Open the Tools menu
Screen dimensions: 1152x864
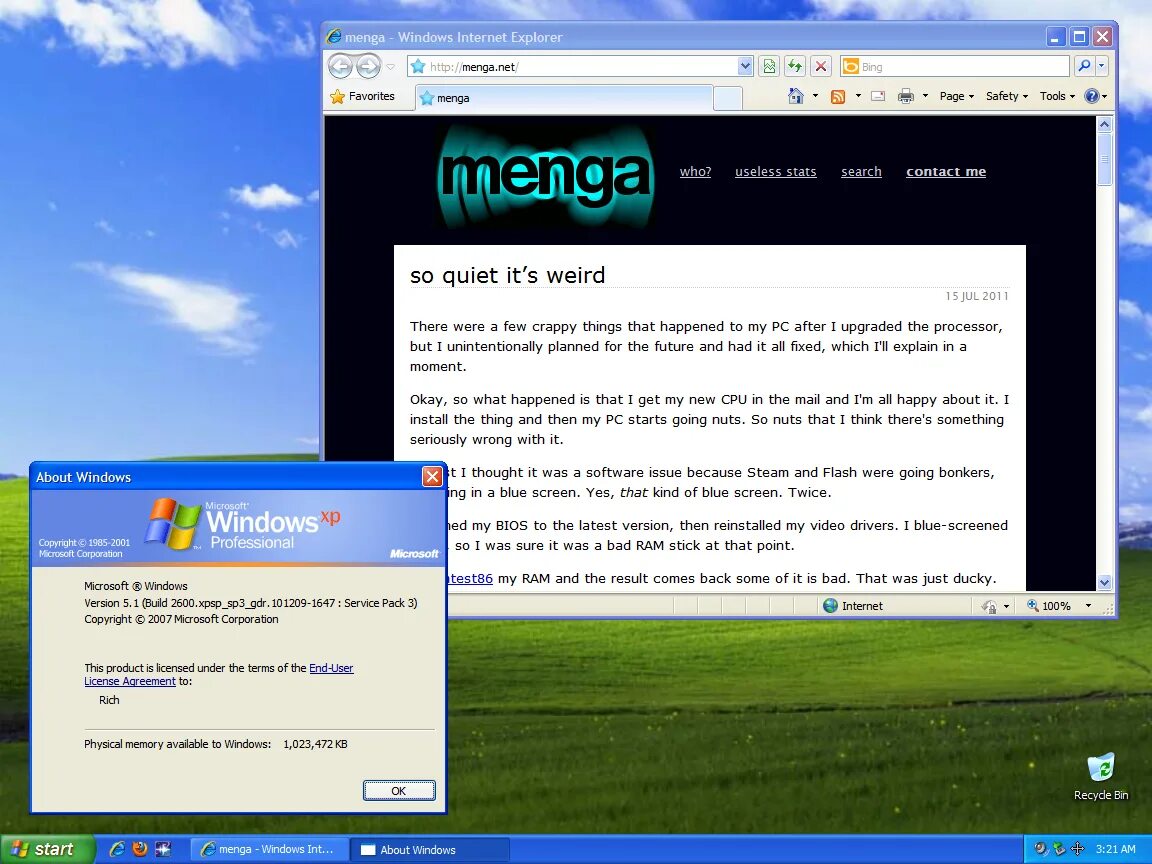point(1057,96)
